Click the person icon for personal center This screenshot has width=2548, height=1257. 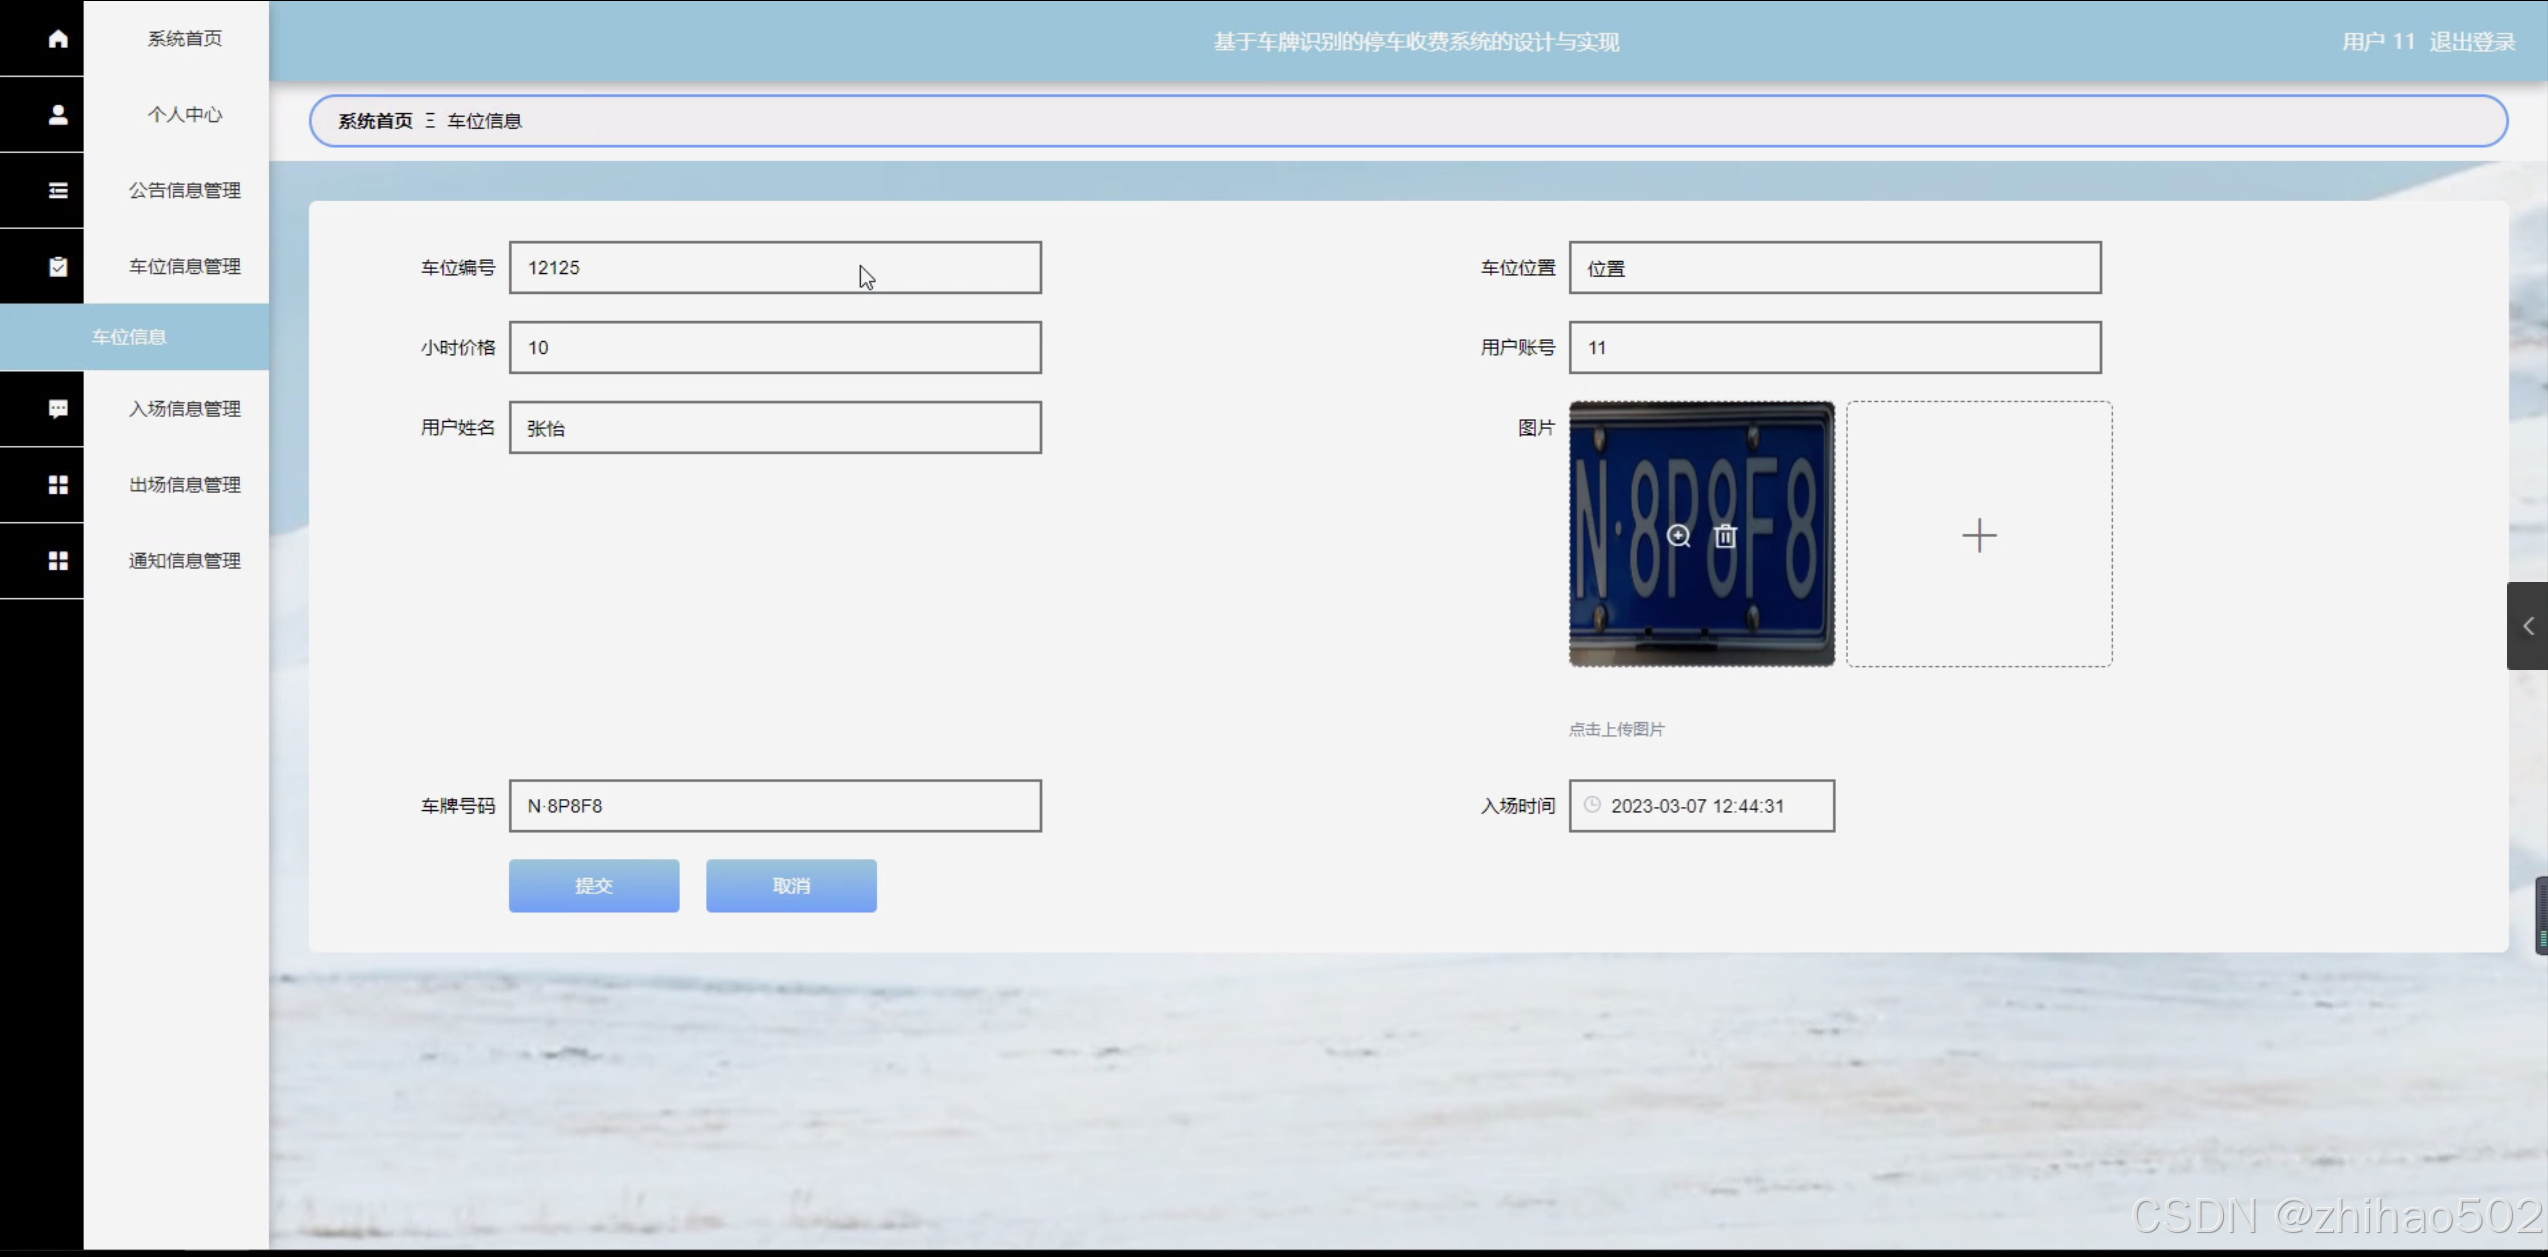click(x=58, y=115)
